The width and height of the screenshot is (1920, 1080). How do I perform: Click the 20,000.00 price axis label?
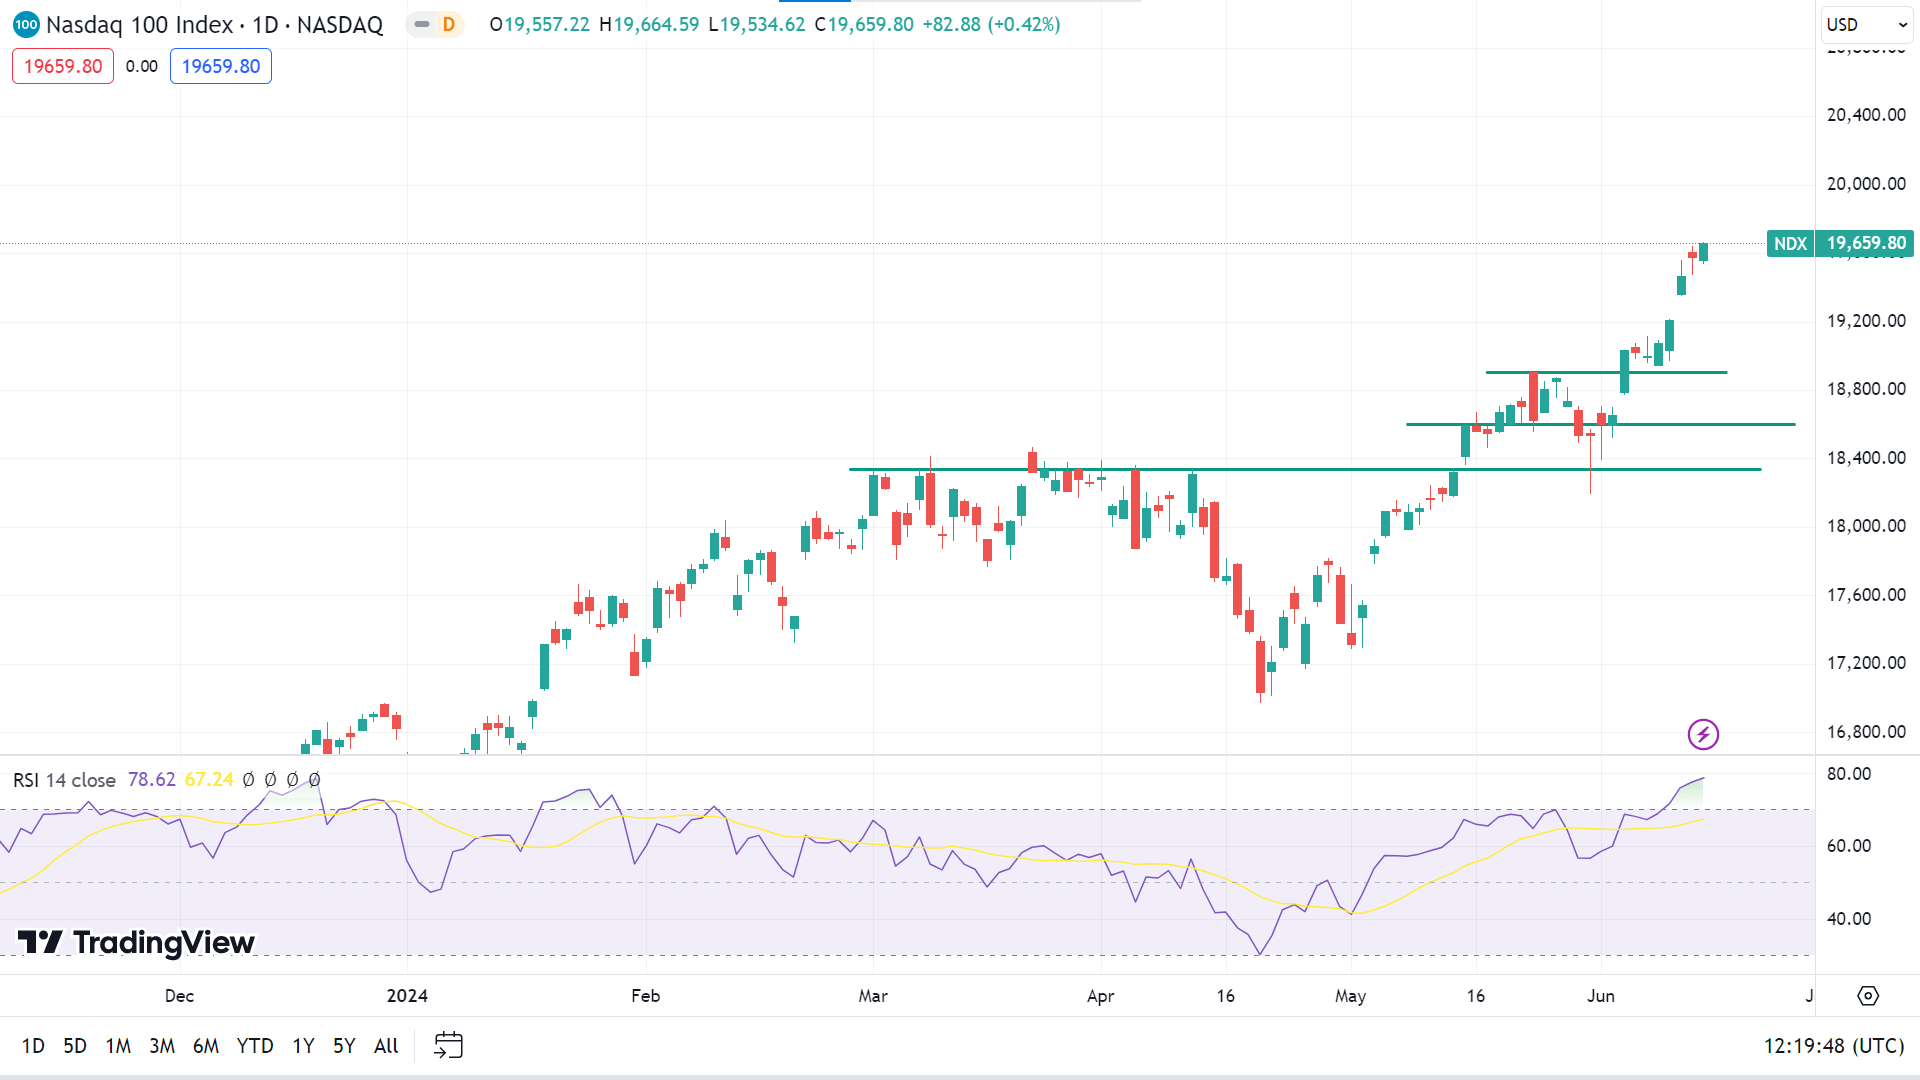point(1866,184)
